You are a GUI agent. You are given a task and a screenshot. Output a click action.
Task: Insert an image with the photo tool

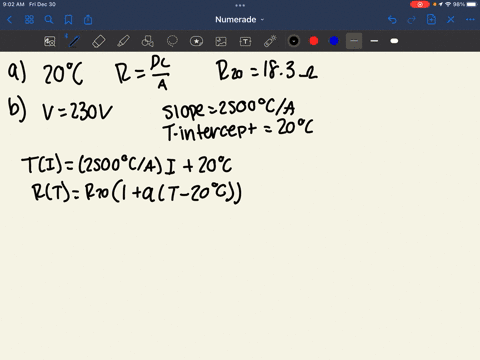[x=221, y=41]
